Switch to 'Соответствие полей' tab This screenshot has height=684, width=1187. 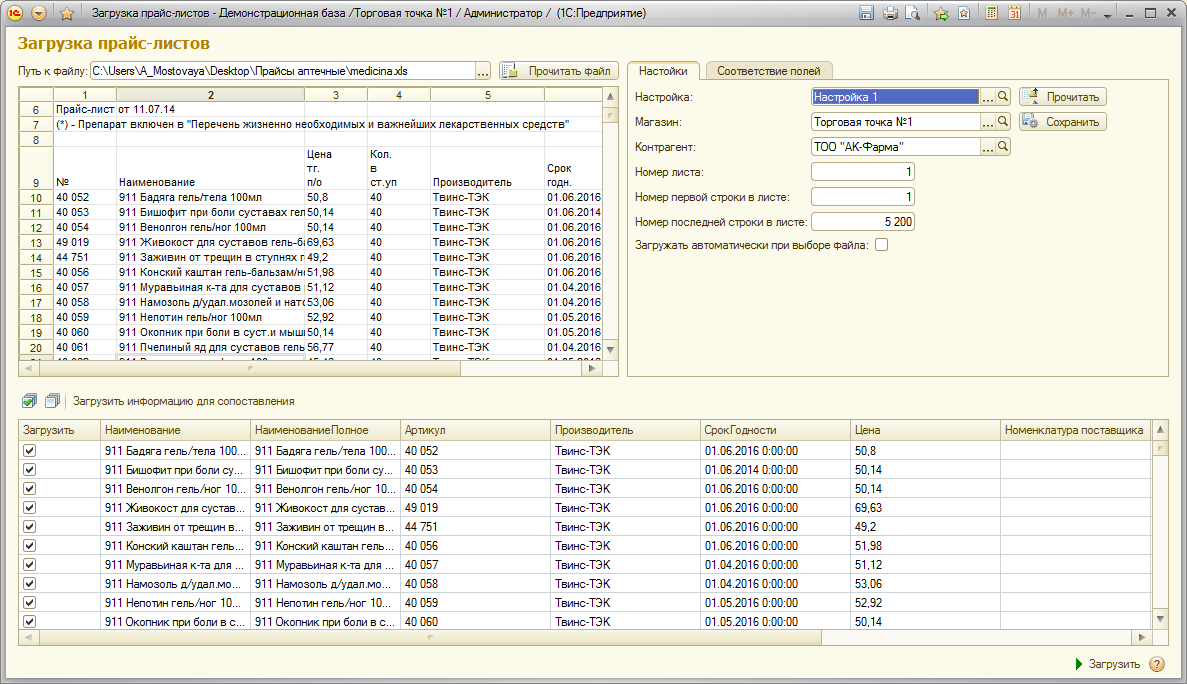tap(768, 71)
